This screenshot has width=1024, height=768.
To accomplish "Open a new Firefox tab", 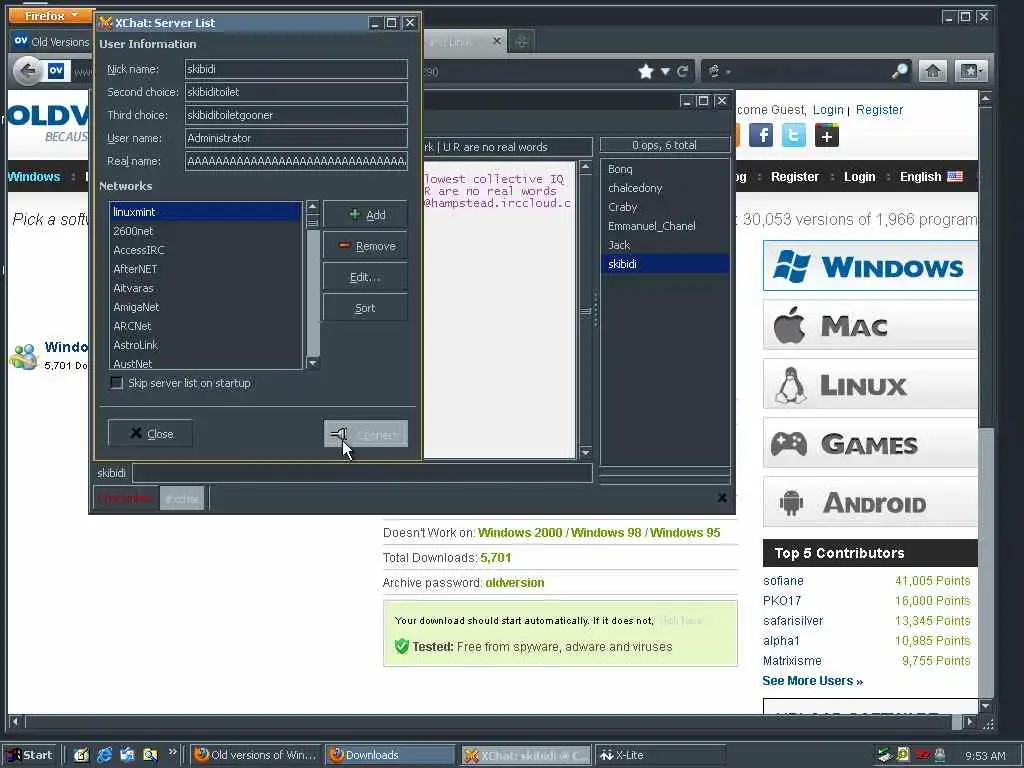I will point(521,42).
